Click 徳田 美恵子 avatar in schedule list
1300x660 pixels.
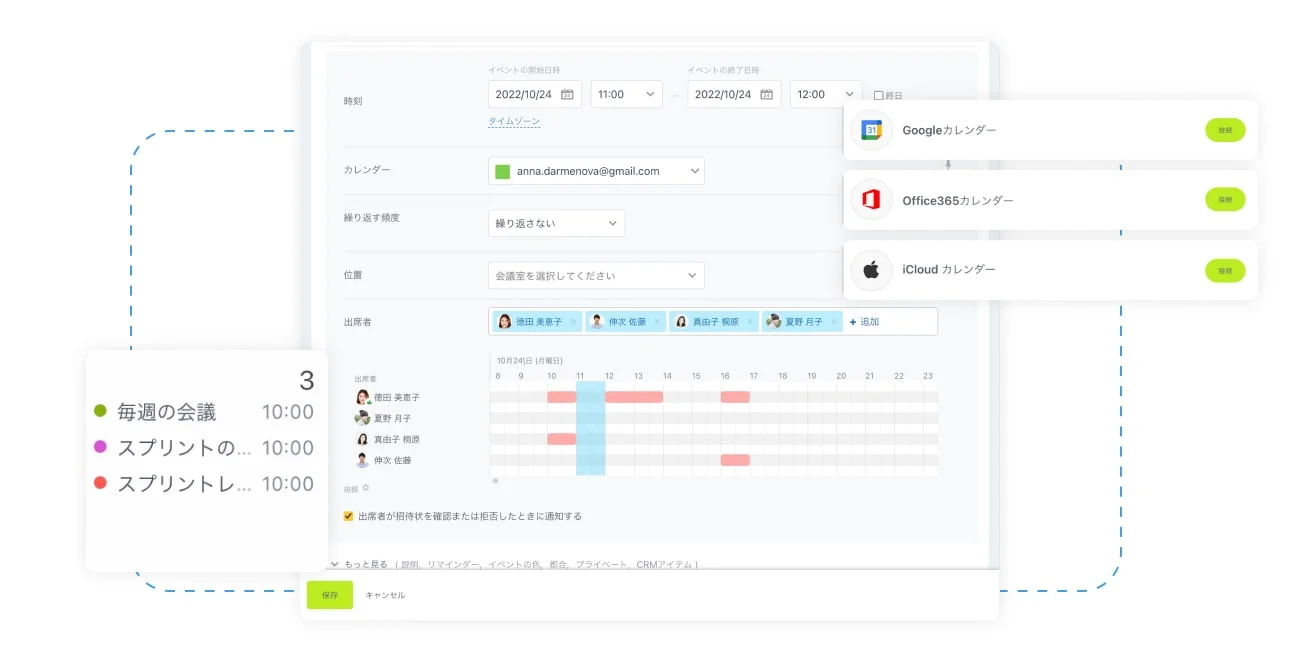tap(363, 397)
